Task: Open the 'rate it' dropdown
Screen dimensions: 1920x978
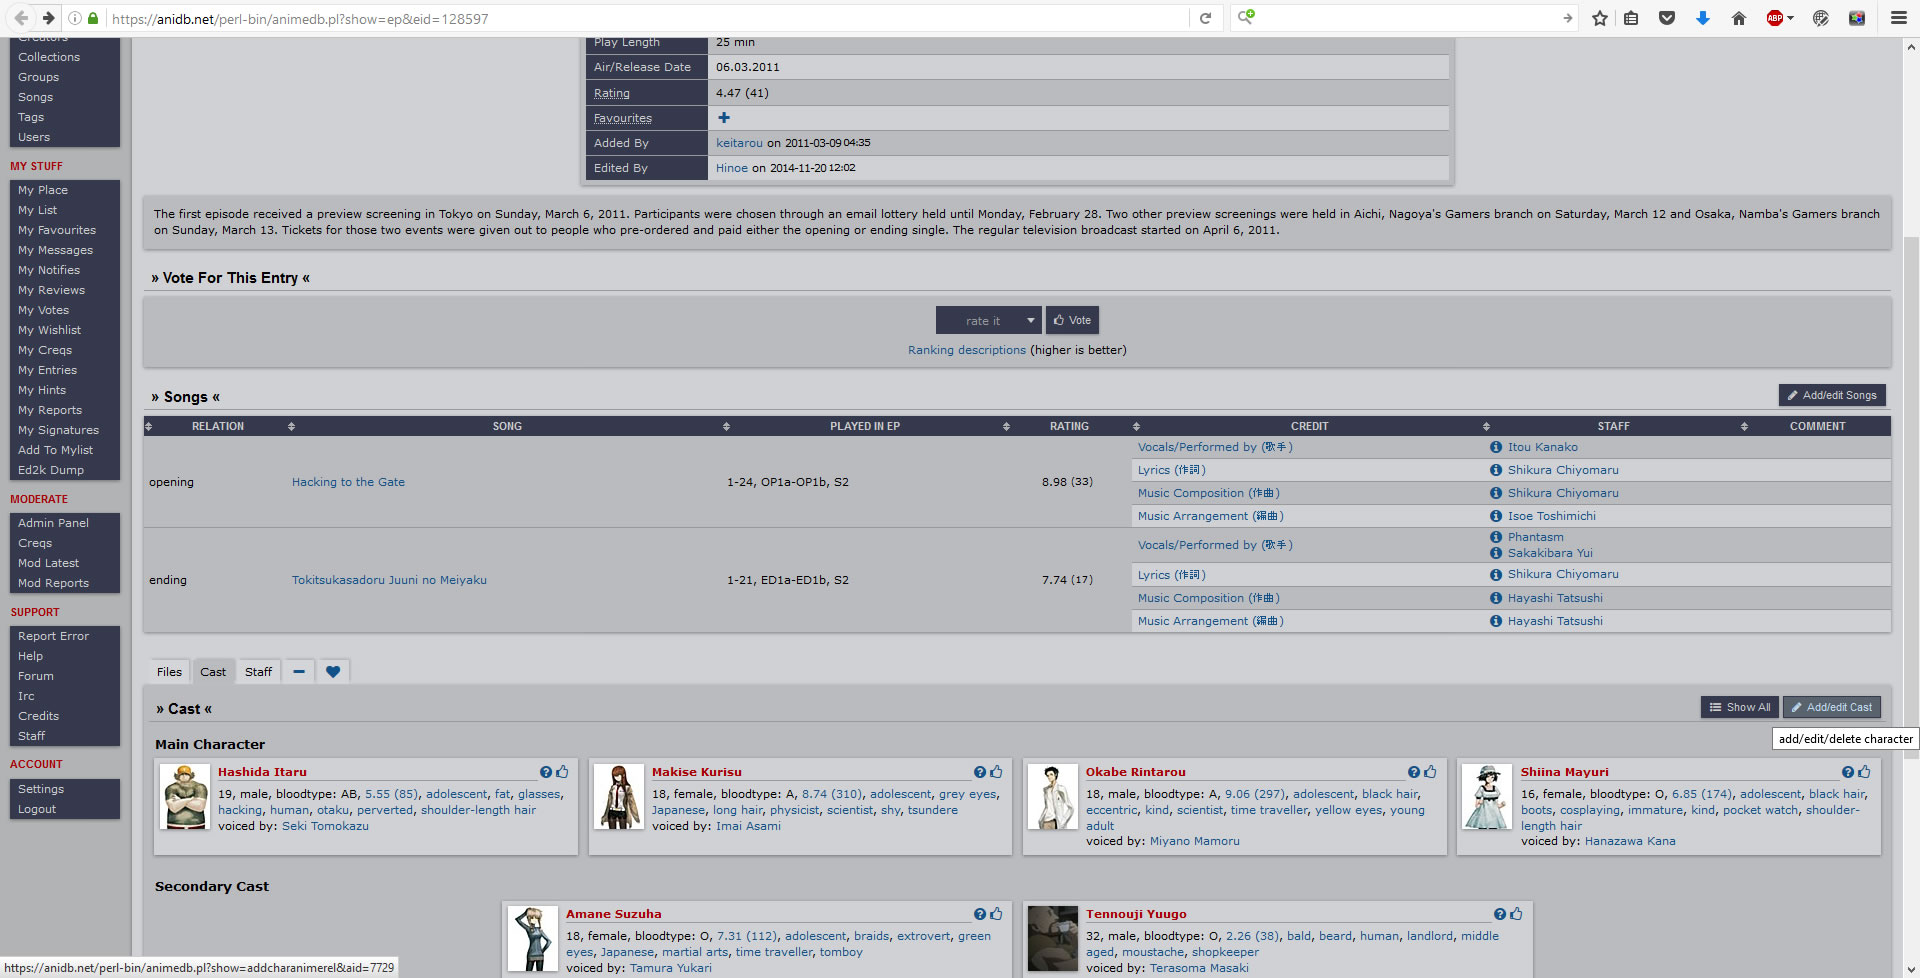Action: coord(988,321)
